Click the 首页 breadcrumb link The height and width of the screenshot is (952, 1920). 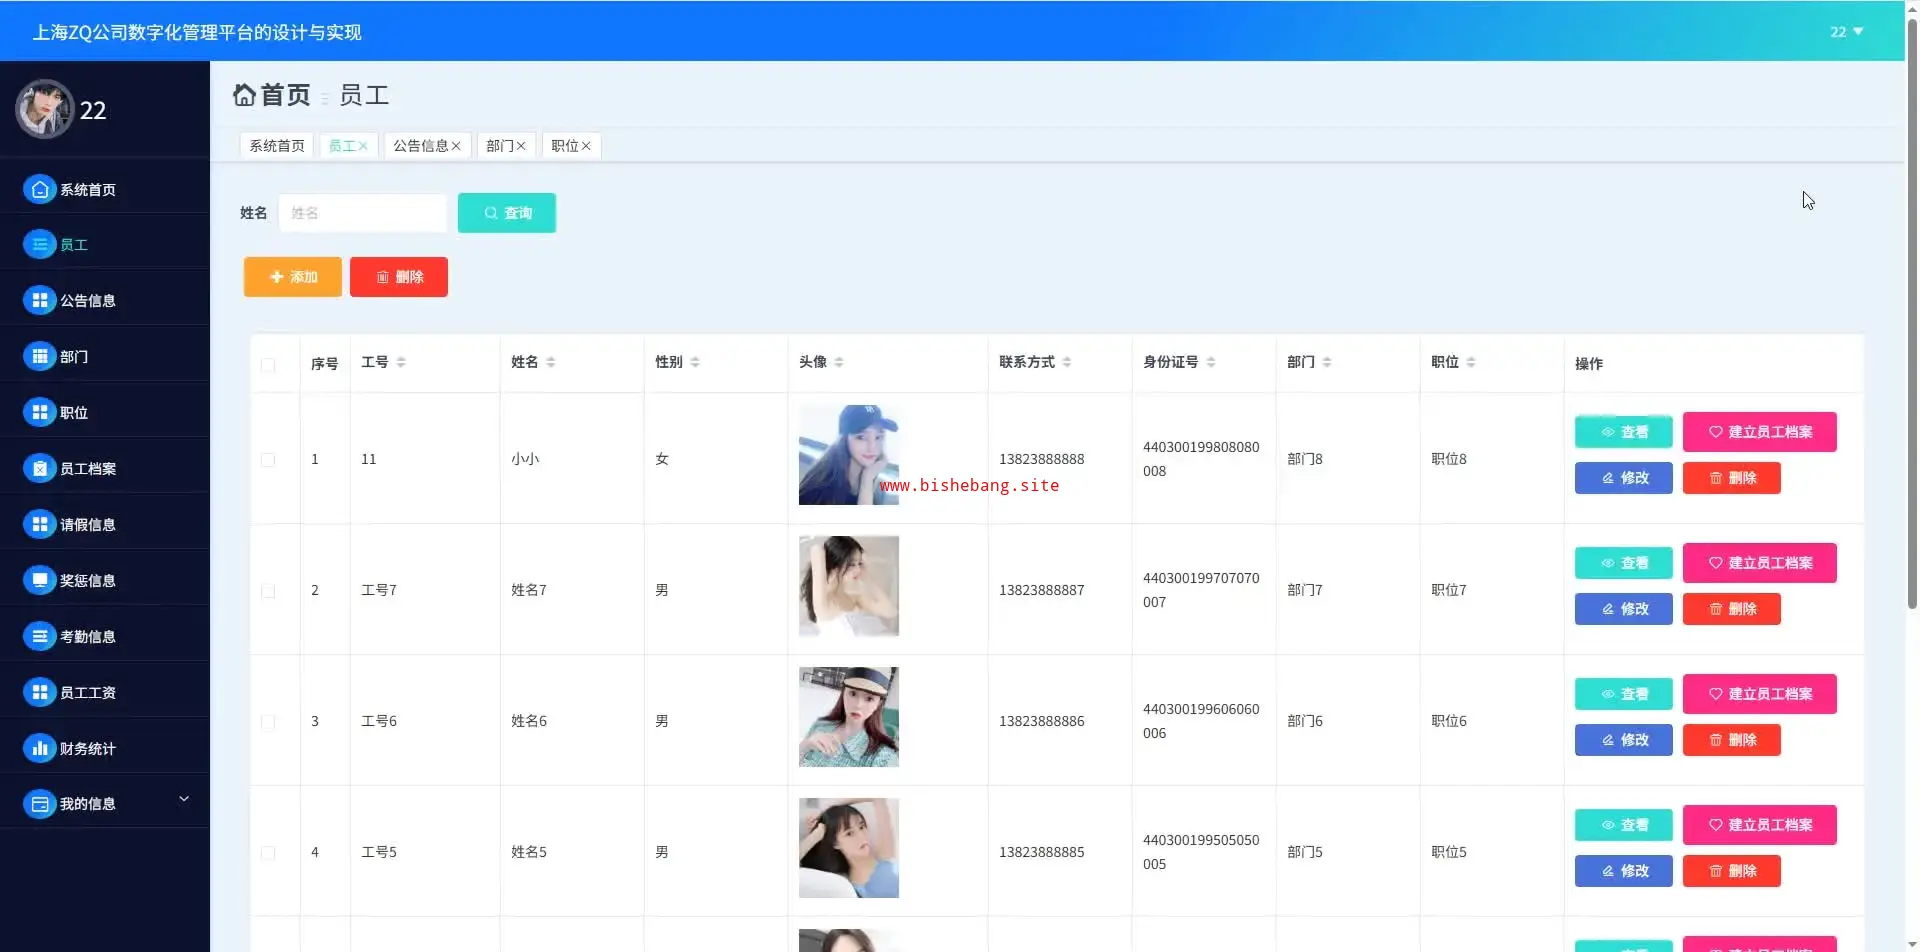point(285,95)
